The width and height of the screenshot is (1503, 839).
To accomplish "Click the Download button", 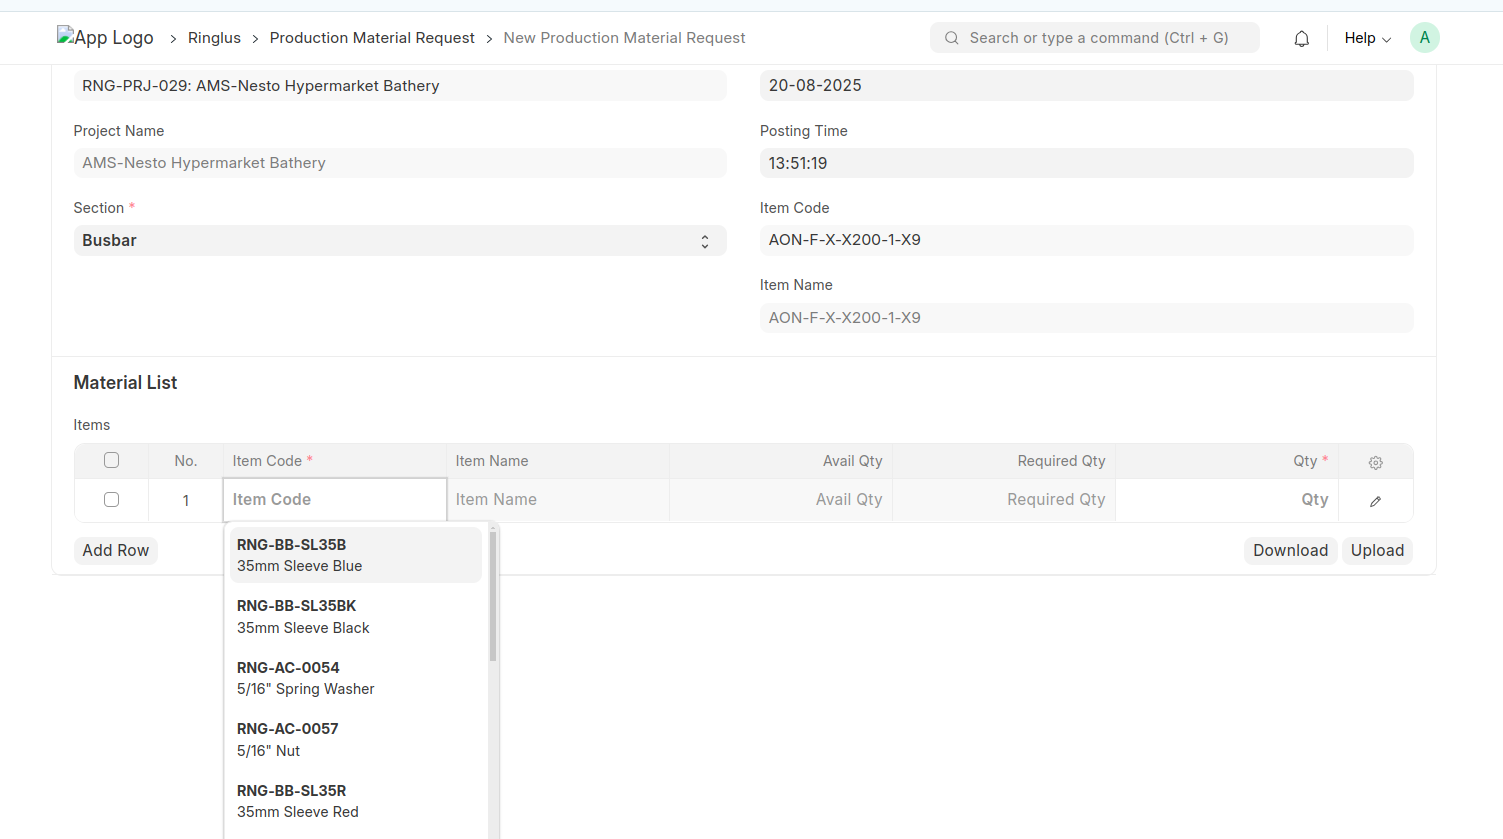I will 1289,551.
